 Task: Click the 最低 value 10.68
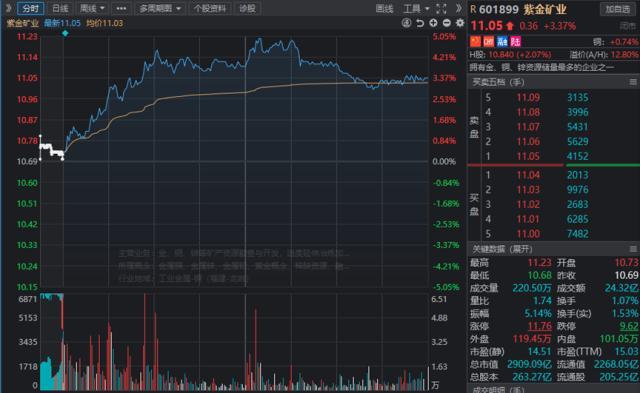[540, 275]
